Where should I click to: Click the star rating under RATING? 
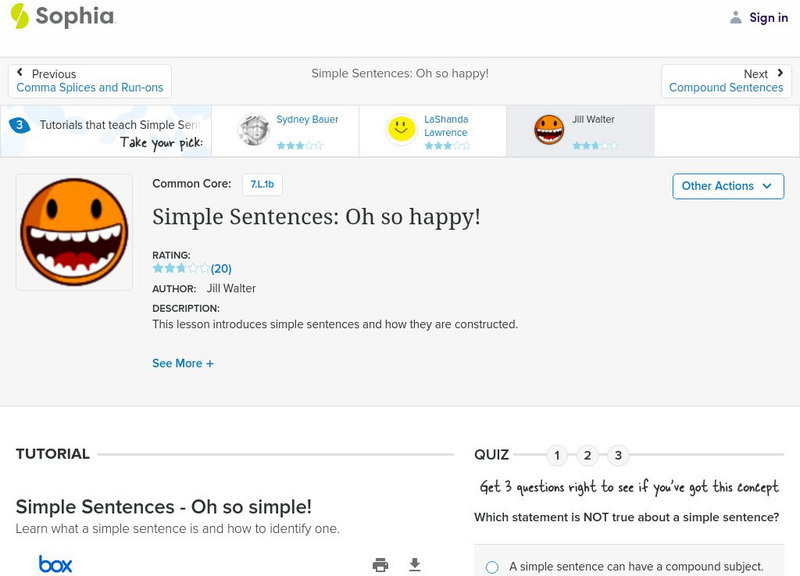[181, 268]
